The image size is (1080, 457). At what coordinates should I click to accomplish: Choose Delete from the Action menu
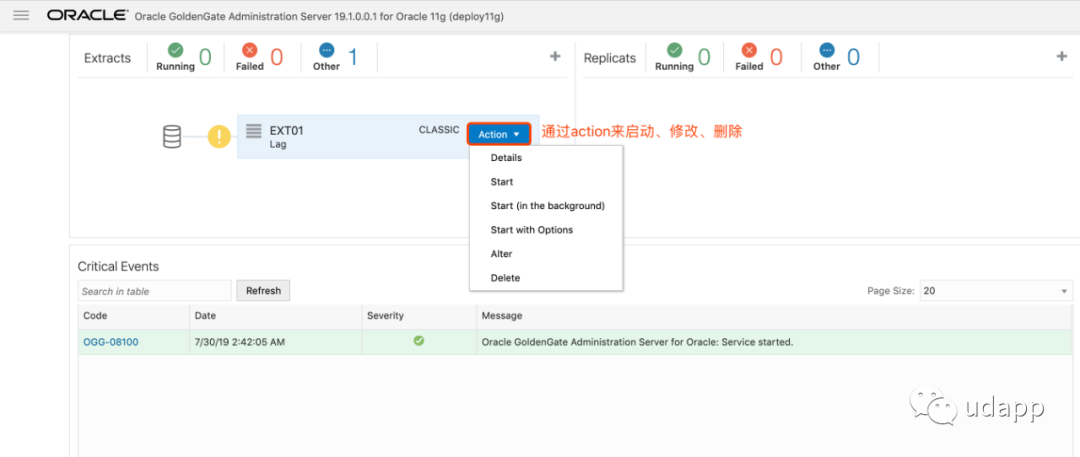(x=505, y=278)
